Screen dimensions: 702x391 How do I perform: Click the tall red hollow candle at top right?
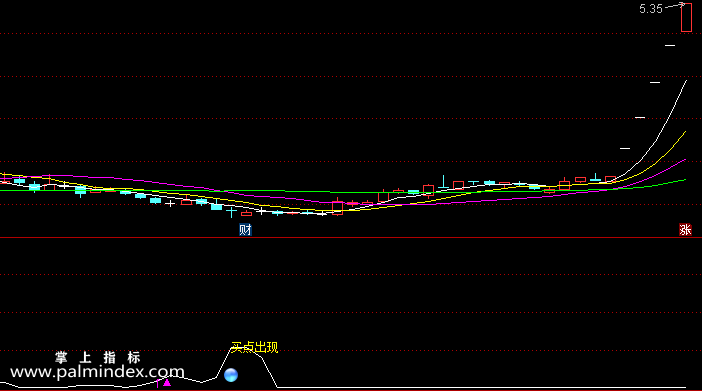tap(686, 18)
